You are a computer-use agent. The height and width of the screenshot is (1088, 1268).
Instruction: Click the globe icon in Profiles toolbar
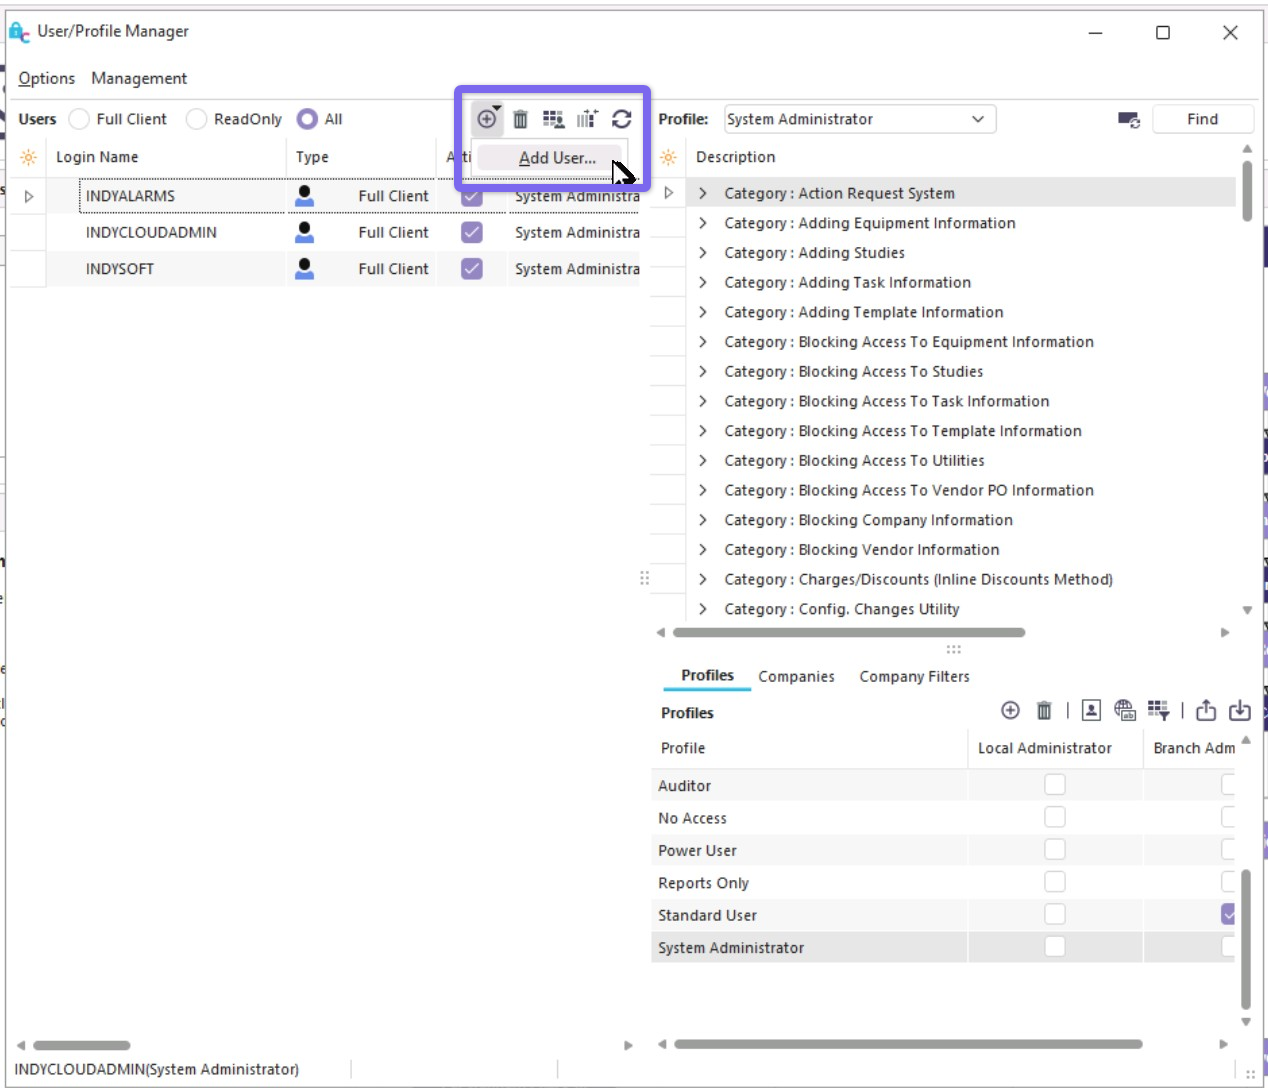point(1125,710)
